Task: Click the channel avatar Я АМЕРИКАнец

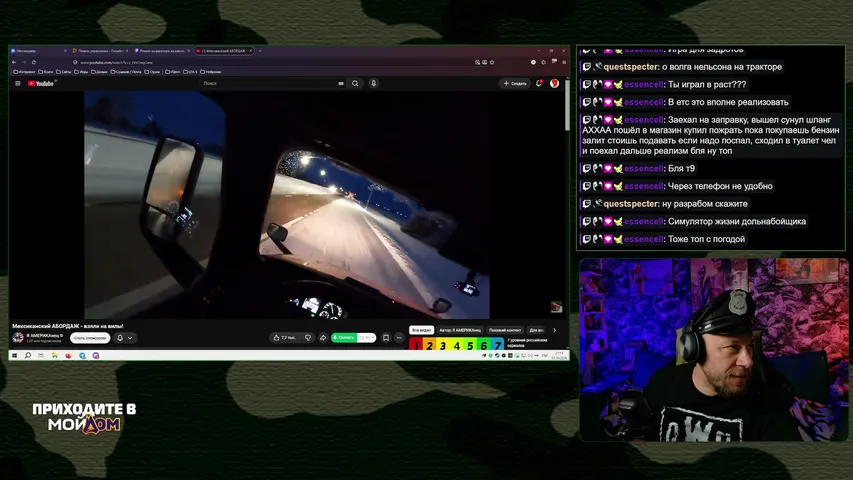Action: coord(18,337)
